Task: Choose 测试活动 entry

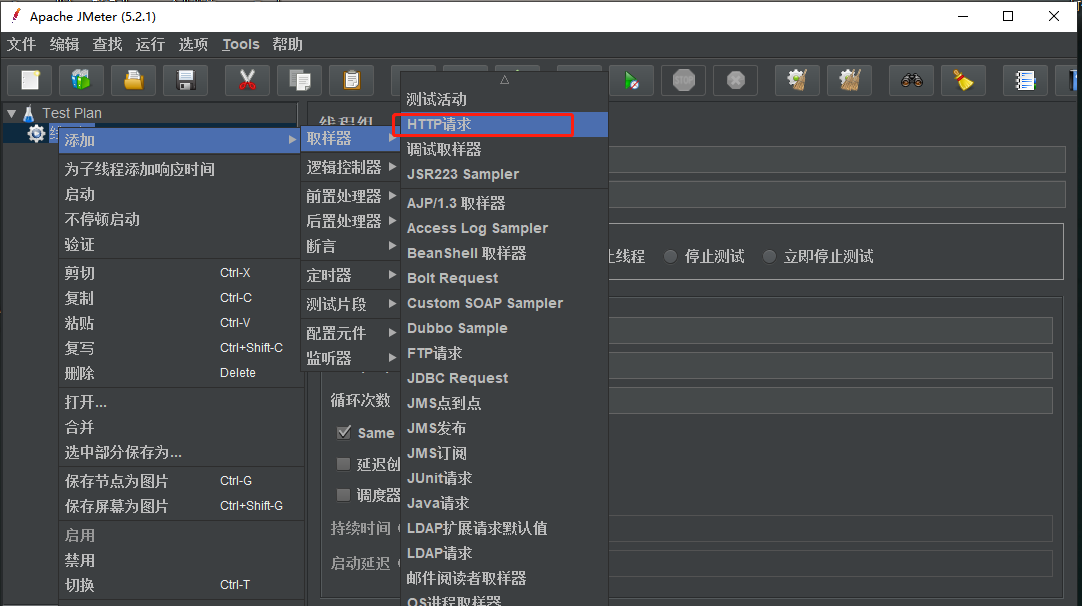Action: [x=504, y=99]
